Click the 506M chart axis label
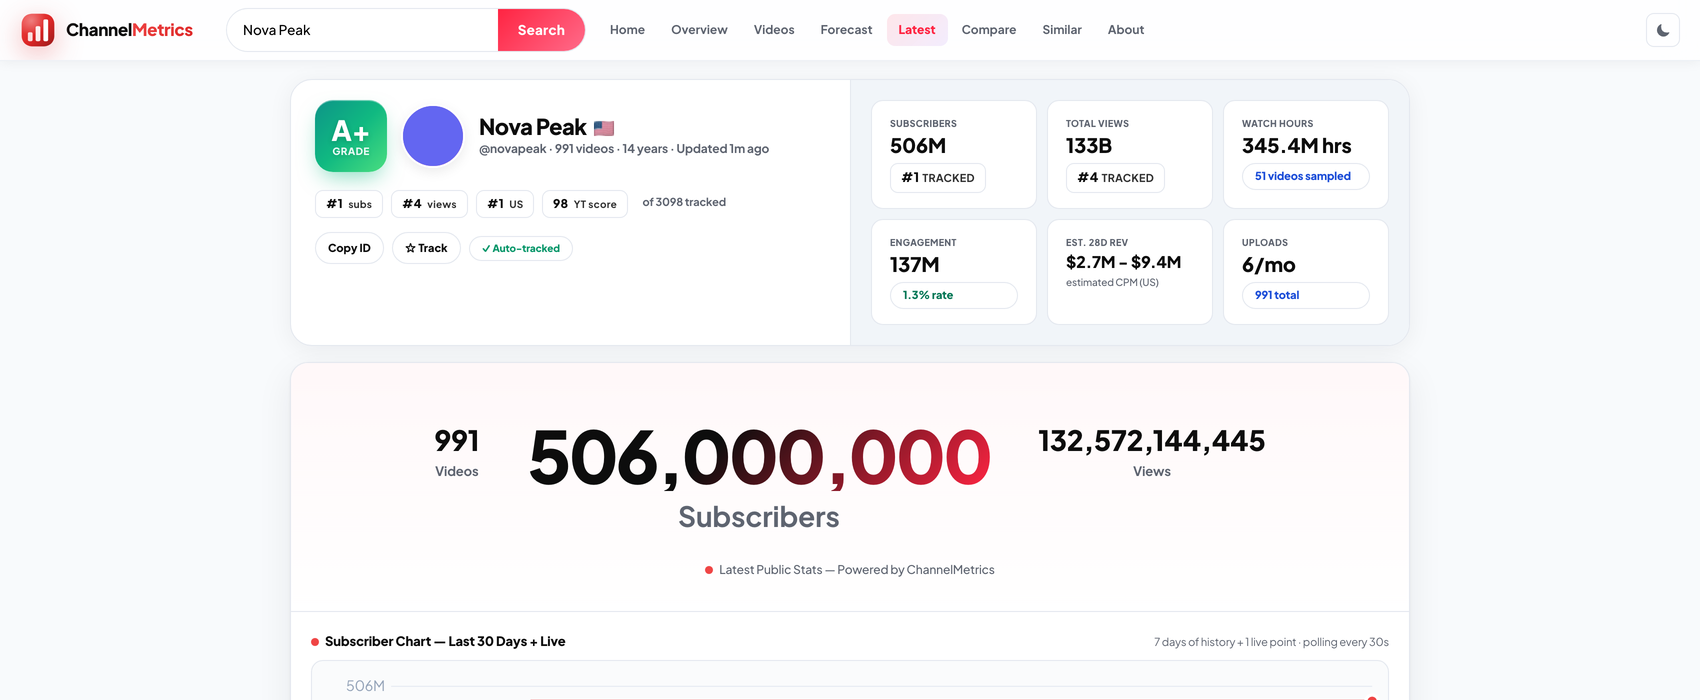1700x700 pixels. point(365,686)
